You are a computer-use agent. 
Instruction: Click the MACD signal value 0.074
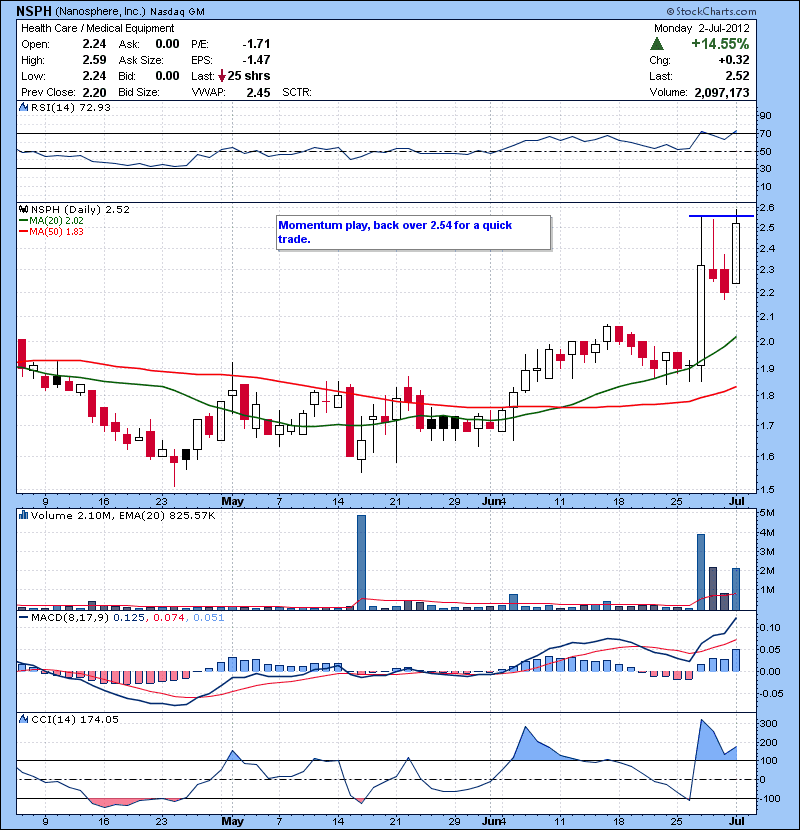[169, 618]
